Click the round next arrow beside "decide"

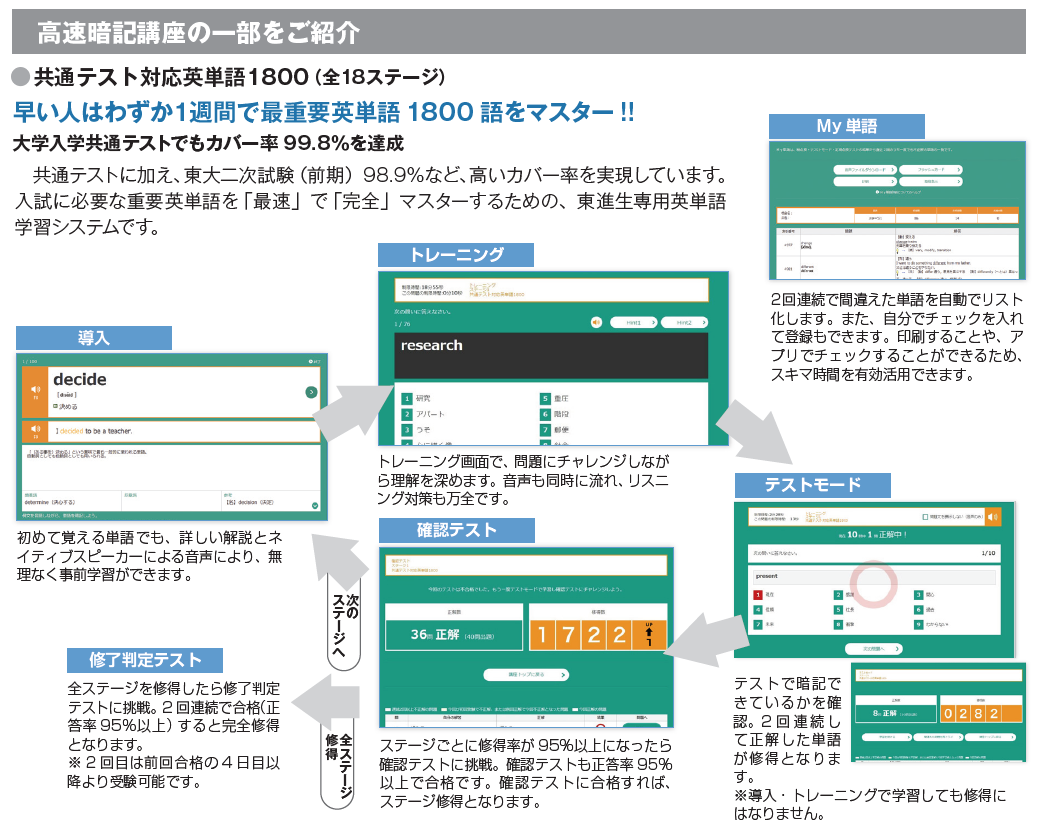(x=311, y=392)
